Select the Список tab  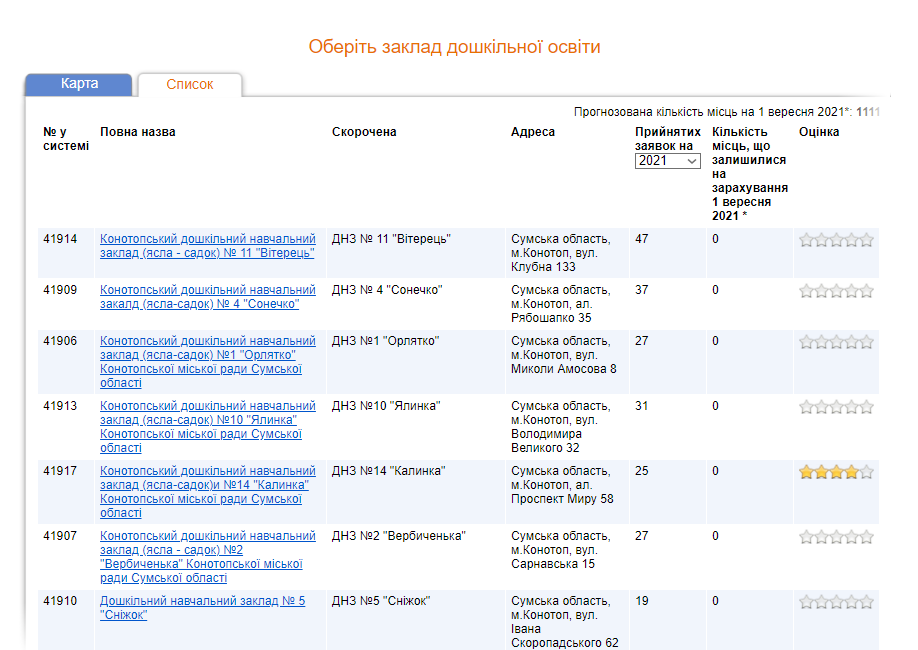pyautogui.click(x=190, y=84)
